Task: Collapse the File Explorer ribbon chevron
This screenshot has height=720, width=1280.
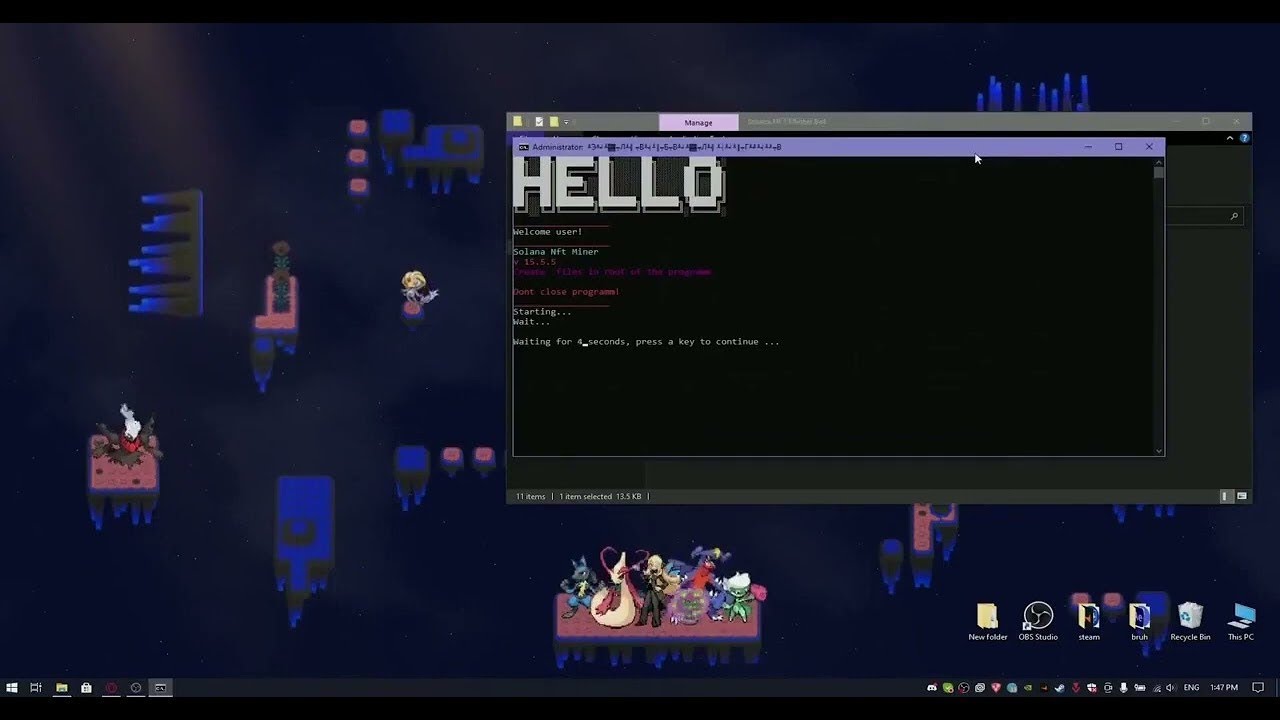Action: click(1230, 138)
